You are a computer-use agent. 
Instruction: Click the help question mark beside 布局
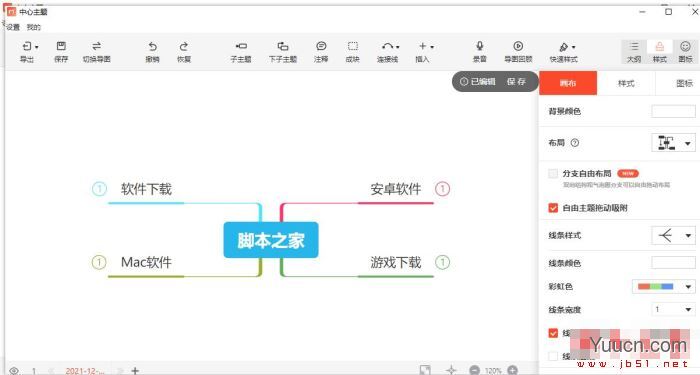[575, 143]
